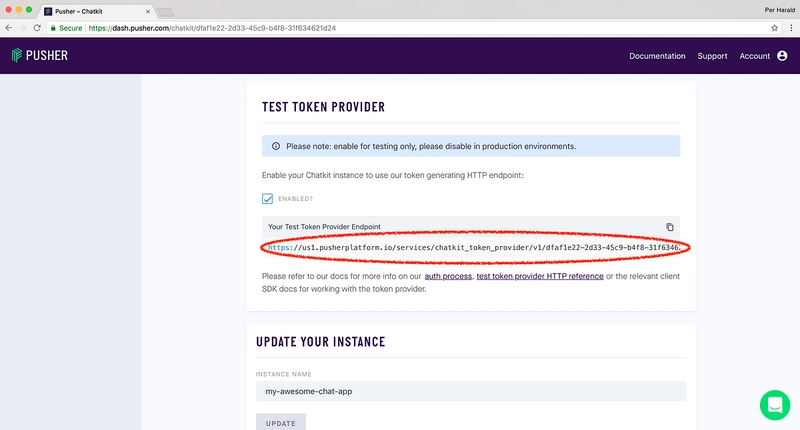Click the info icon in the note banner
Image resolution: width=800 pixels, height=430 pixels.
(x=276, y=146)
